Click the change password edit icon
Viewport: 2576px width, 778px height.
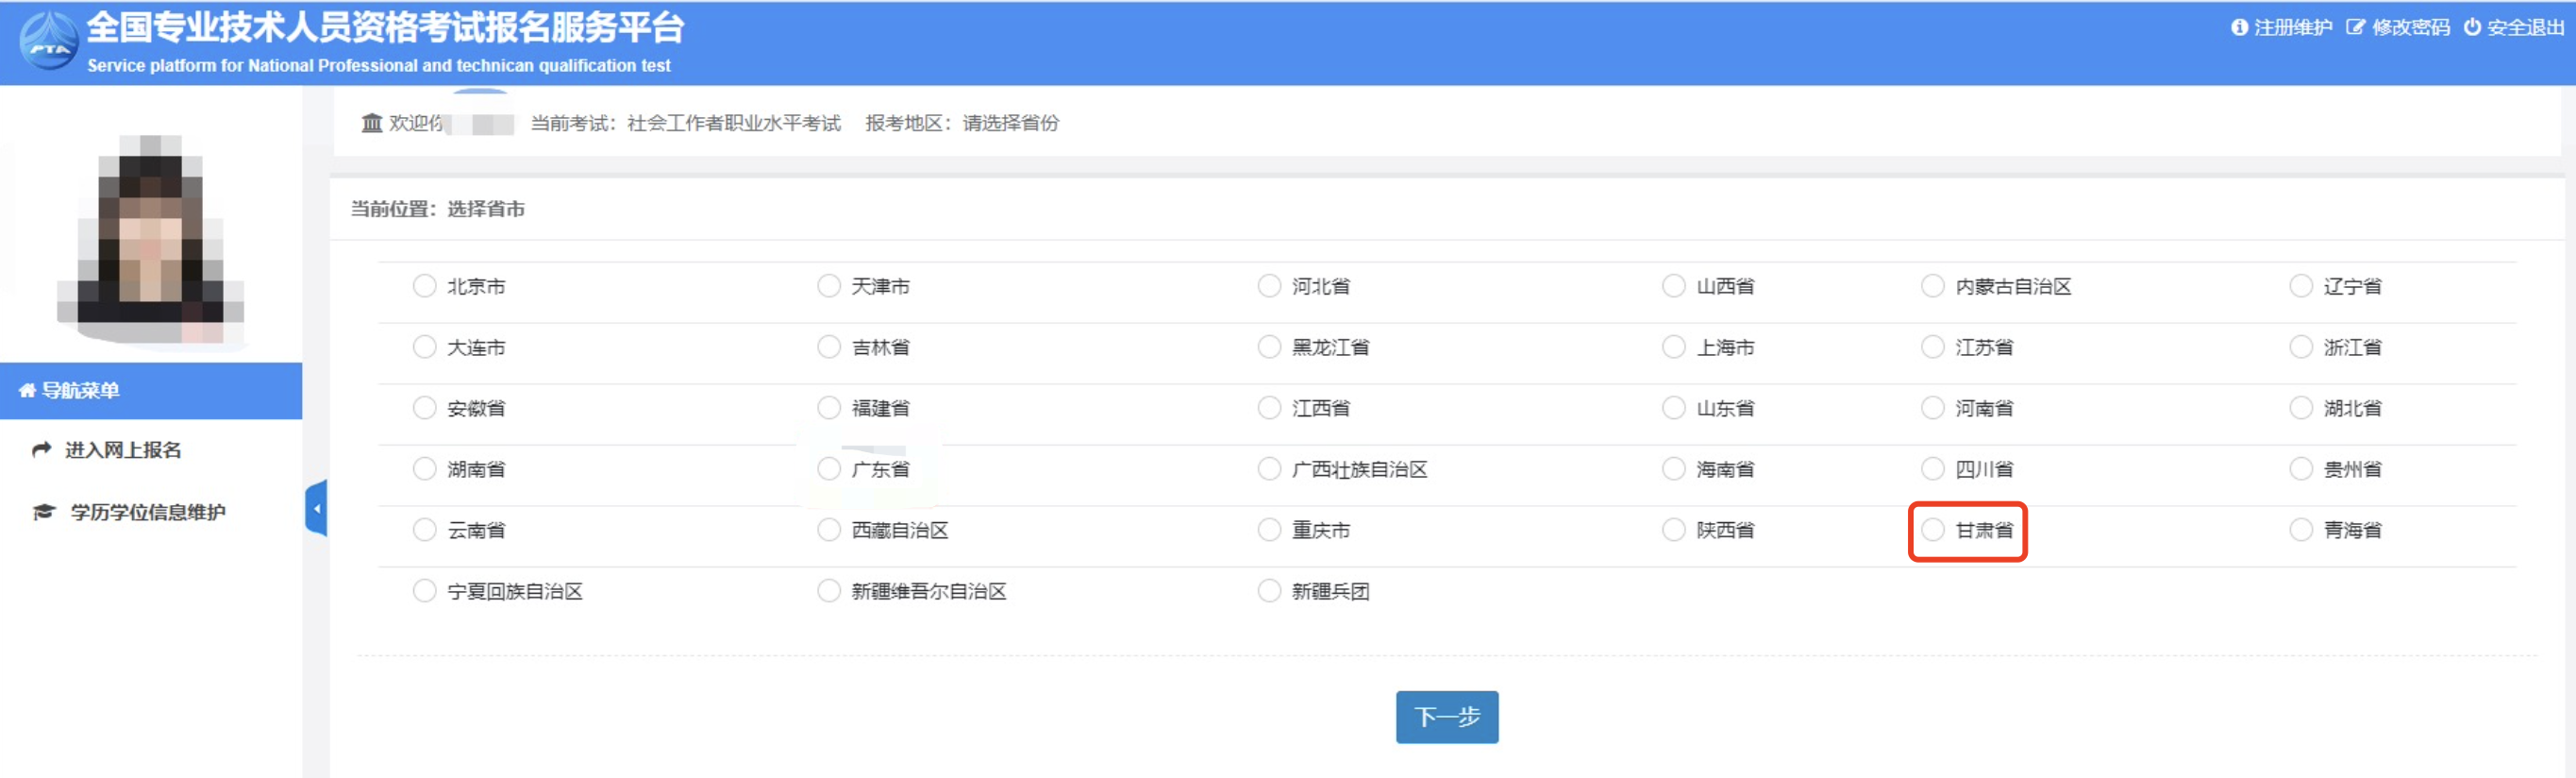point(2356,27)
